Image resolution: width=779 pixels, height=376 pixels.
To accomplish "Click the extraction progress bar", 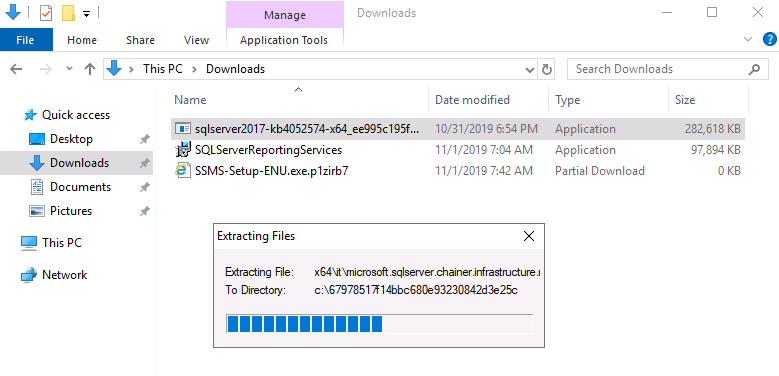I will [x=380, y=323].
